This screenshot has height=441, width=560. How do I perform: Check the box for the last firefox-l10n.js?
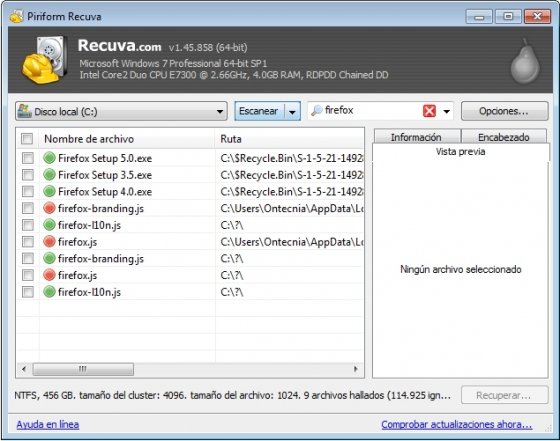28,292
